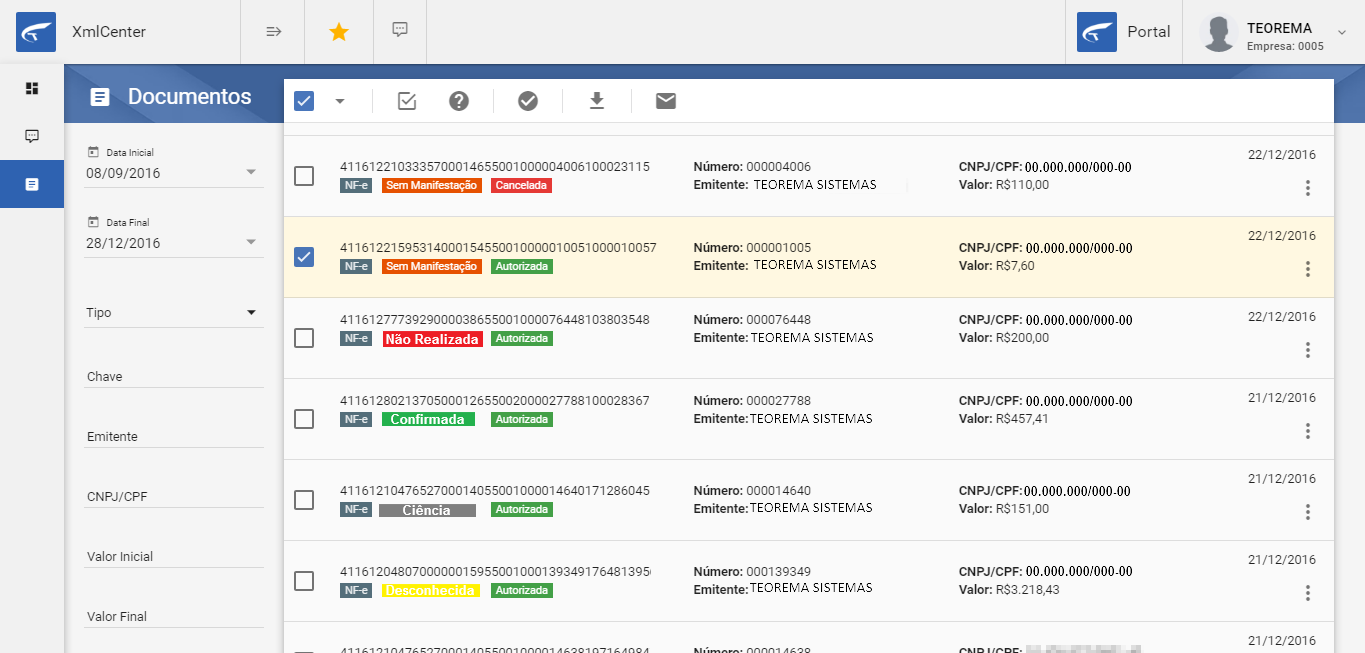Viewport: 1365px width, 653px height.
Task: Click Autorizada tag on document 000014640
Action: (x=522, y=510)
